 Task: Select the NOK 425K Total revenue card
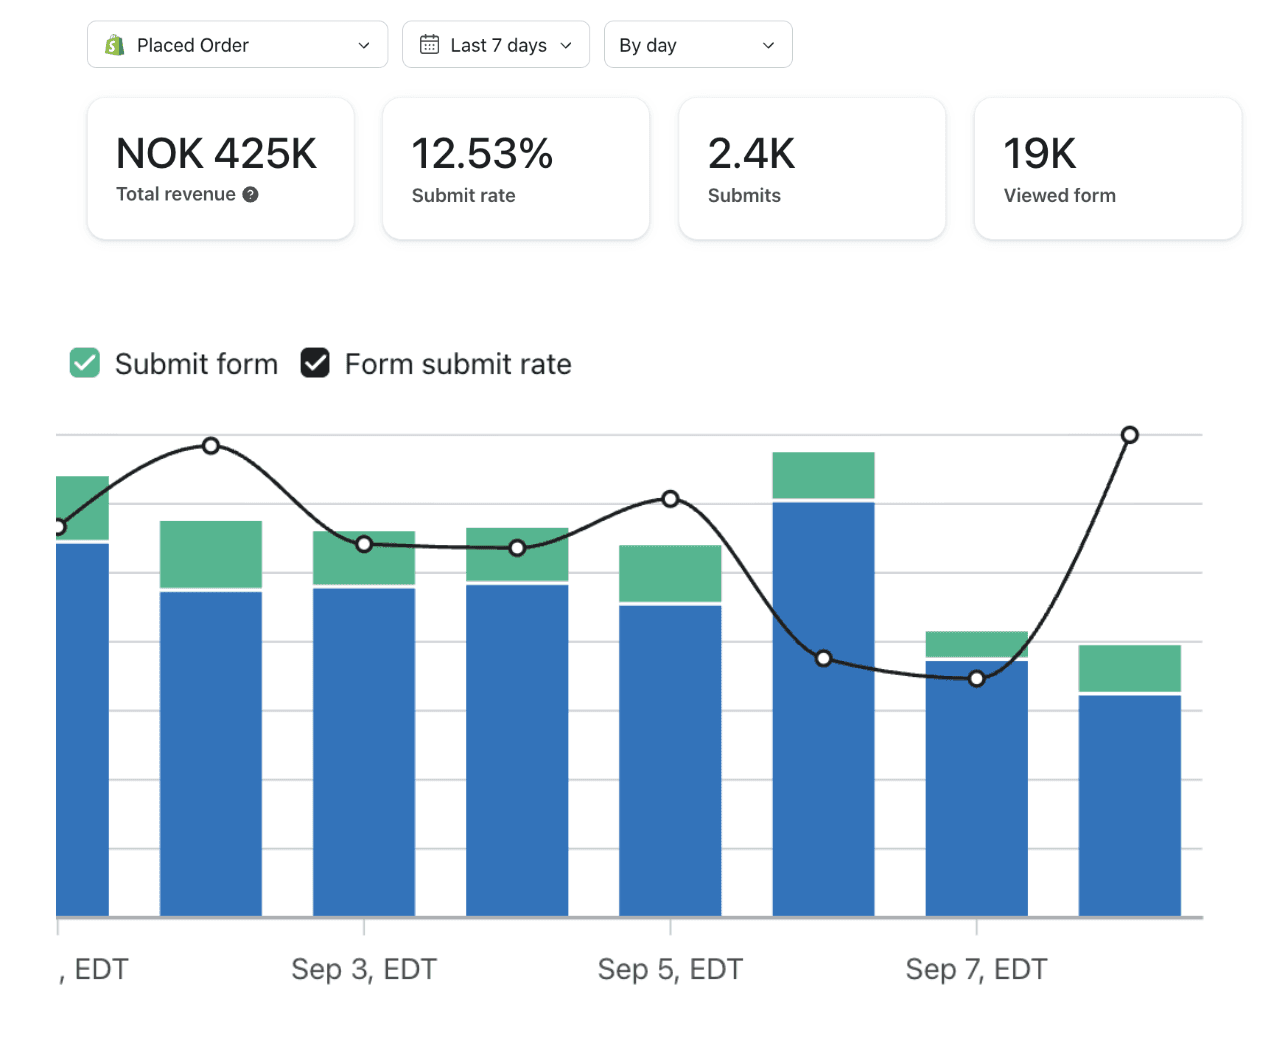coord(221,168)
